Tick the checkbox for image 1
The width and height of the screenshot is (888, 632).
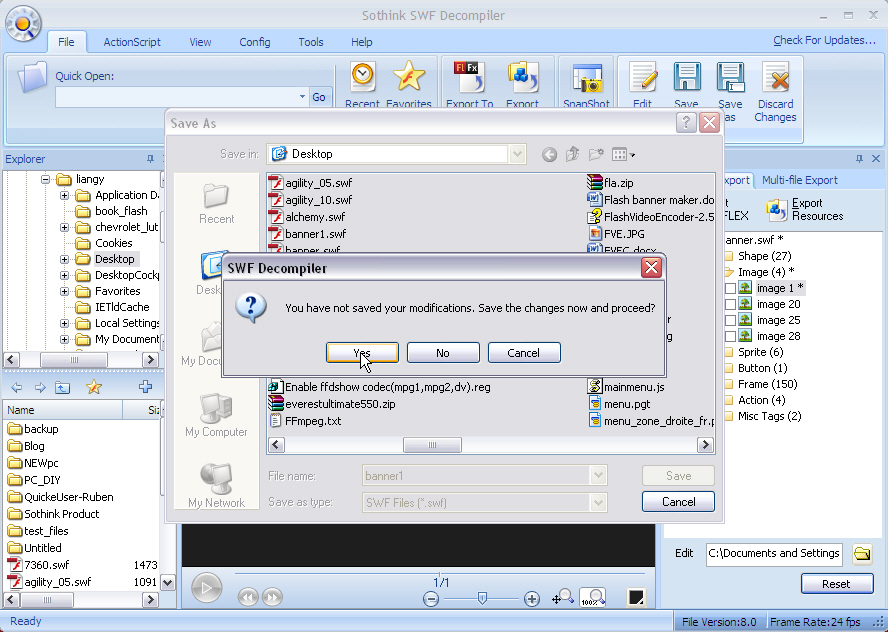point(731,288)
